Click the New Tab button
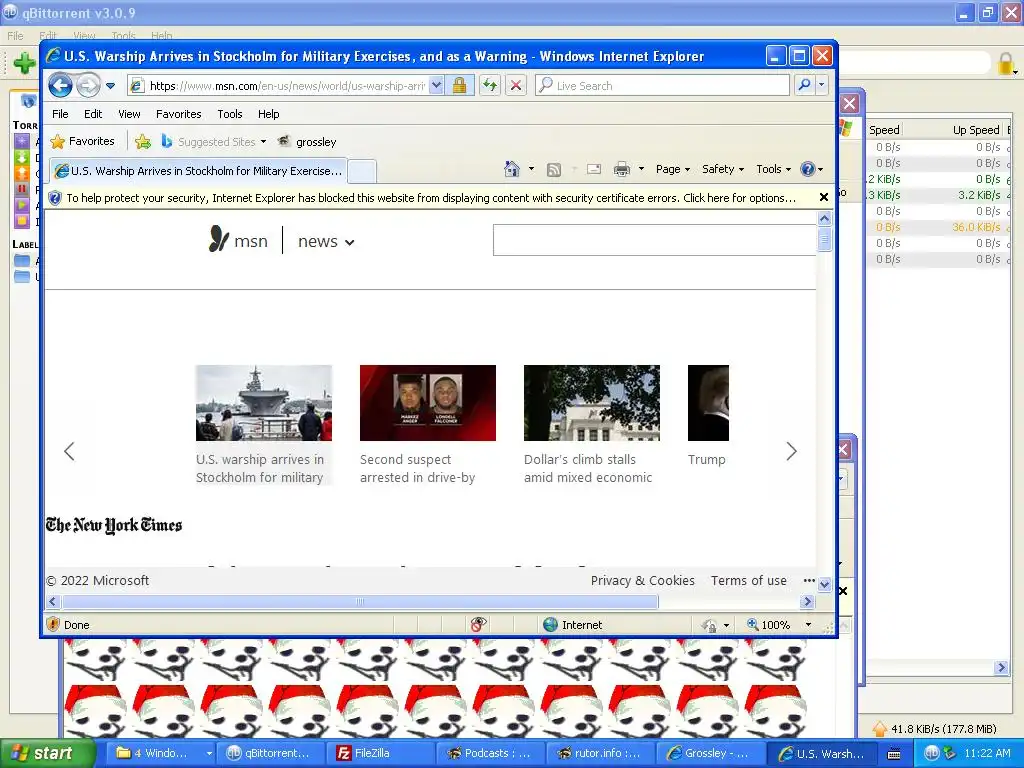Screen dimensions: 1024x768 [x=361, y=172]
